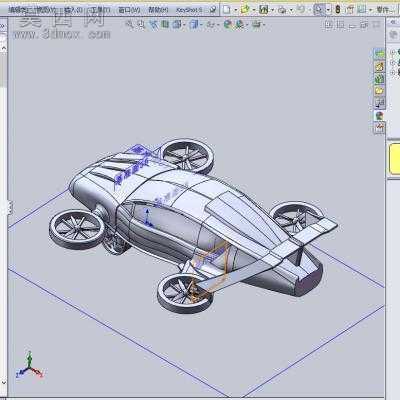Click the Zoom to Fit view icon
Image resolution: width=400 pixels, height=400 pixels.
tap(129, 24)
